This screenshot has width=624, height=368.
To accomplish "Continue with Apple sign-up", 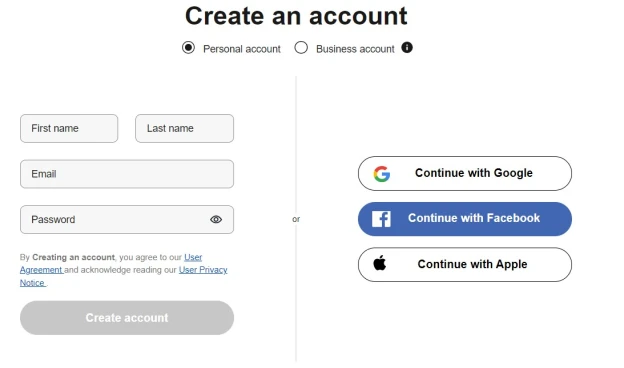I will pos(465,265).
